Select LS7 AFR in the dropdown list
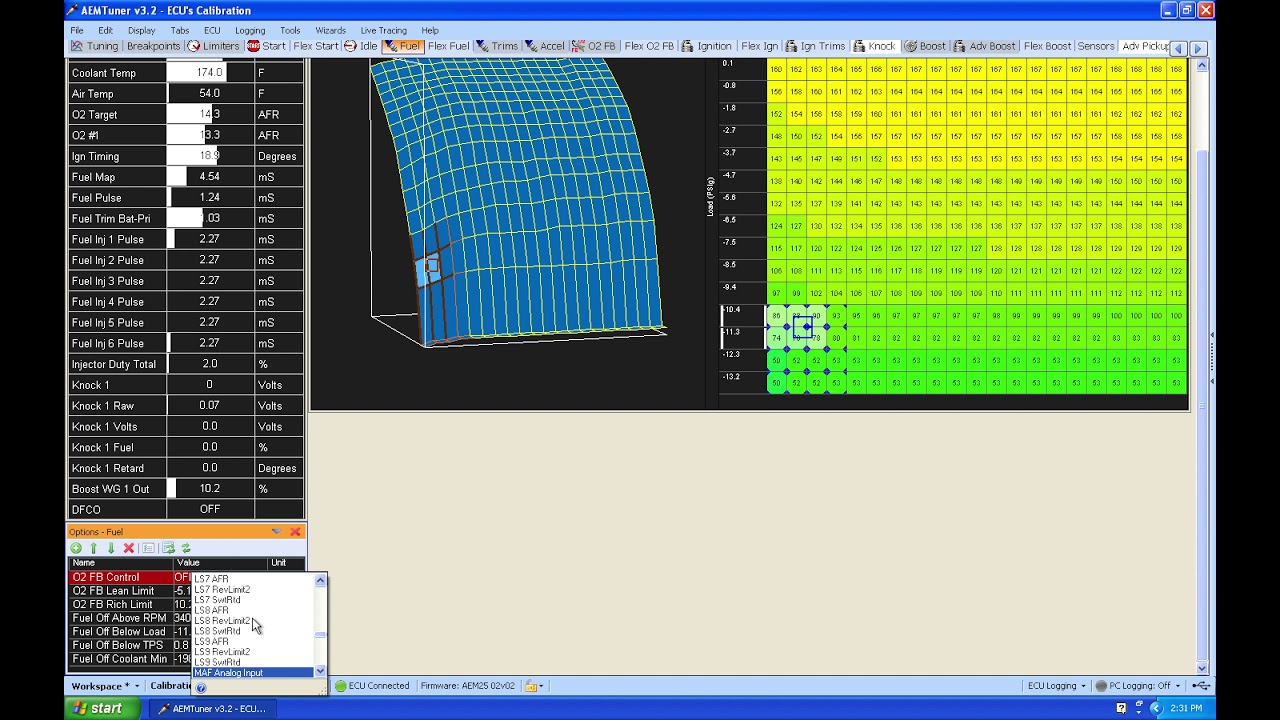 coord(253,579)
